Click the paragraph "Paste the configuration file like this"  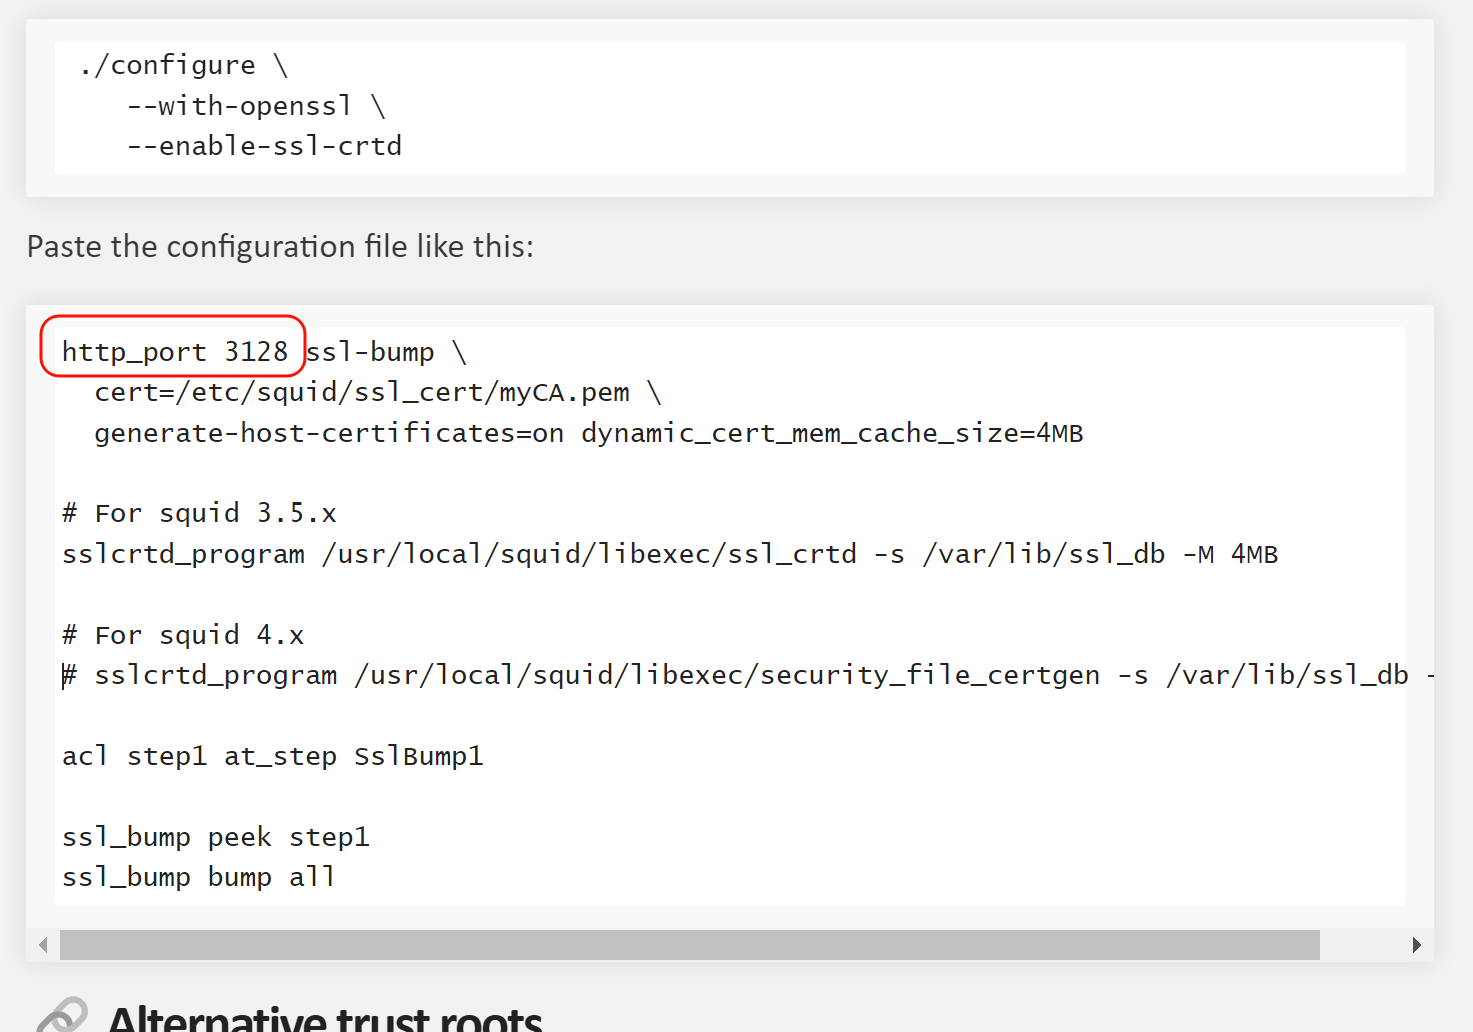coord(280,246)
